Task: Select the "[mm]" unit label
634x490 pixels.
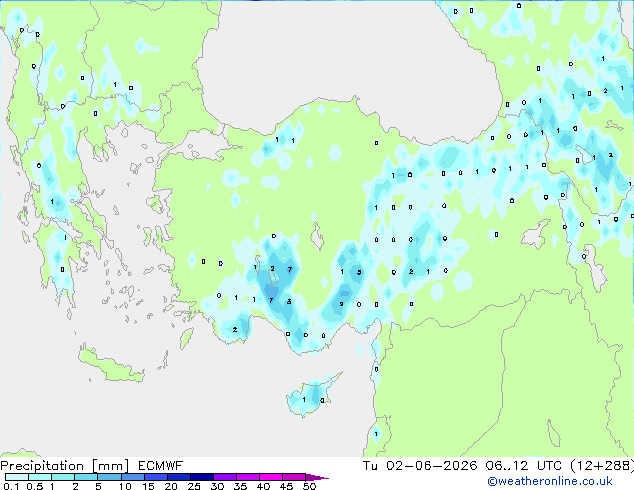Action: pyautogui.click(x=110, y=466)
